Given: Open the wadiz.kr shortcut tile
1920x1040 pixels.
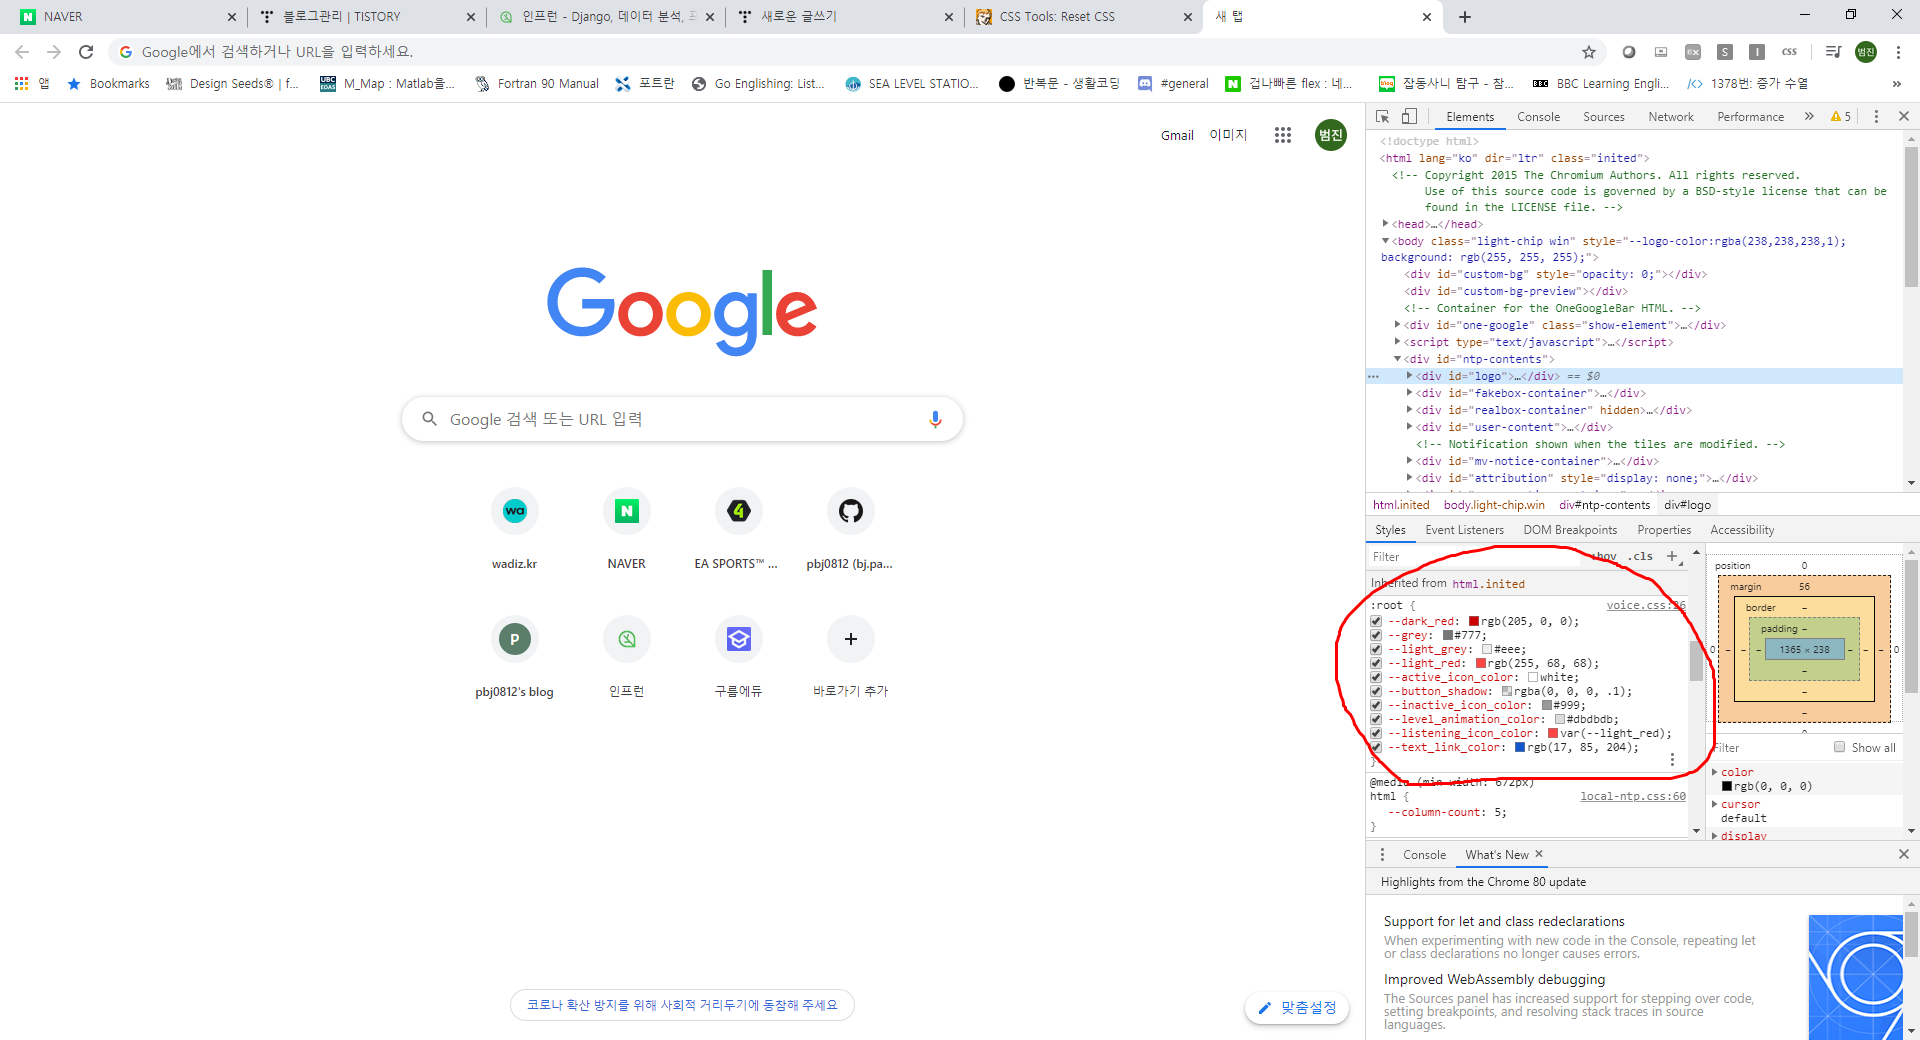Looking at the screenshot, I should 514,528.
